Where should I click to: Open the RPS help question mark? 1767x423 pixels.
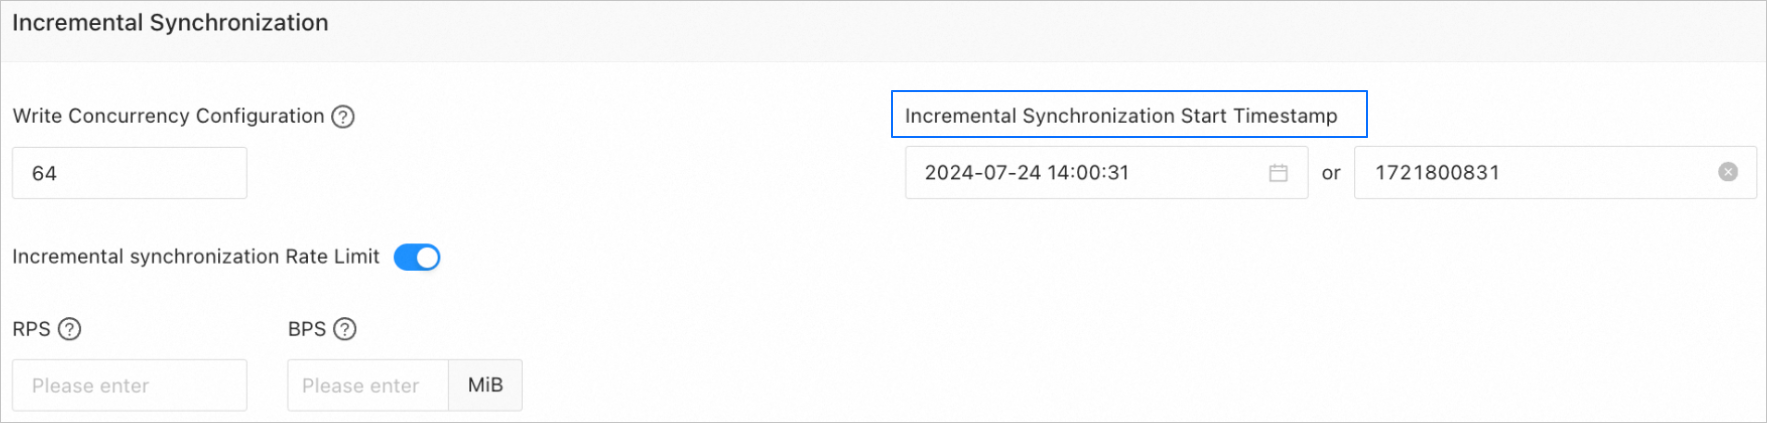(x=69, y=329)
